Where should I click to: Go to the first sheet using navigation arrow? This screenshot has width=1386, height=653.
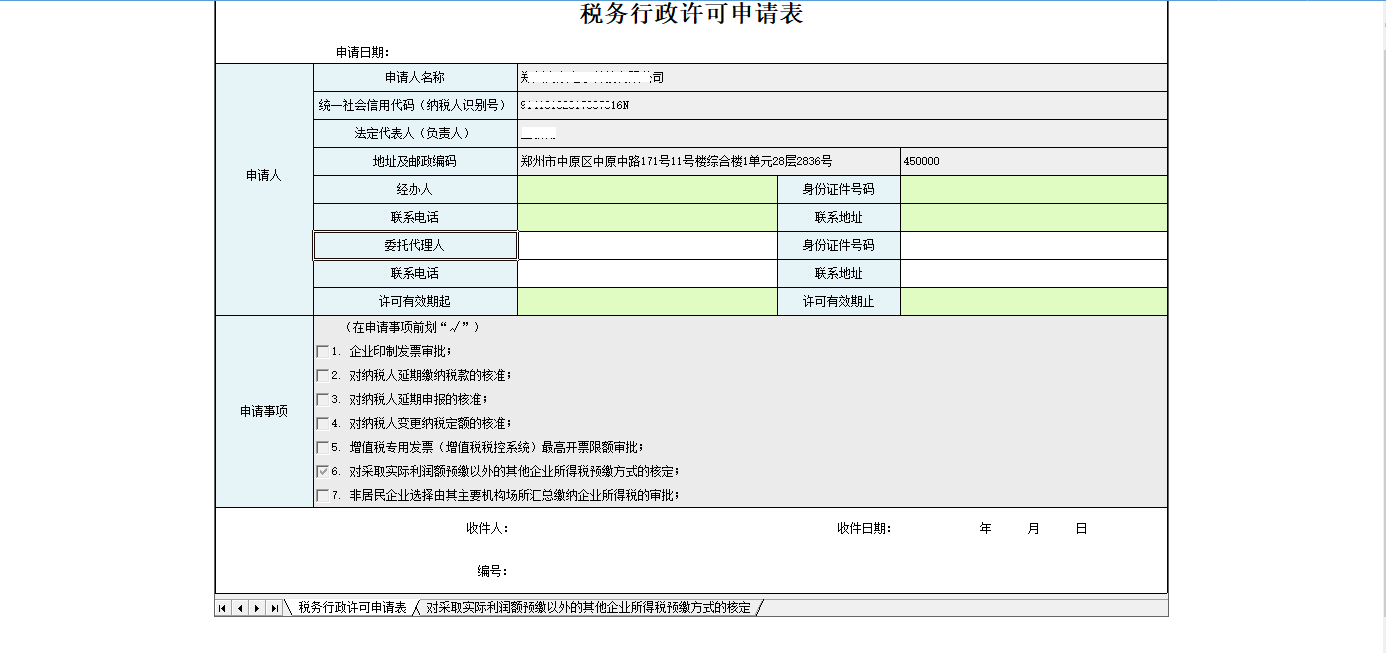(223, 608)
